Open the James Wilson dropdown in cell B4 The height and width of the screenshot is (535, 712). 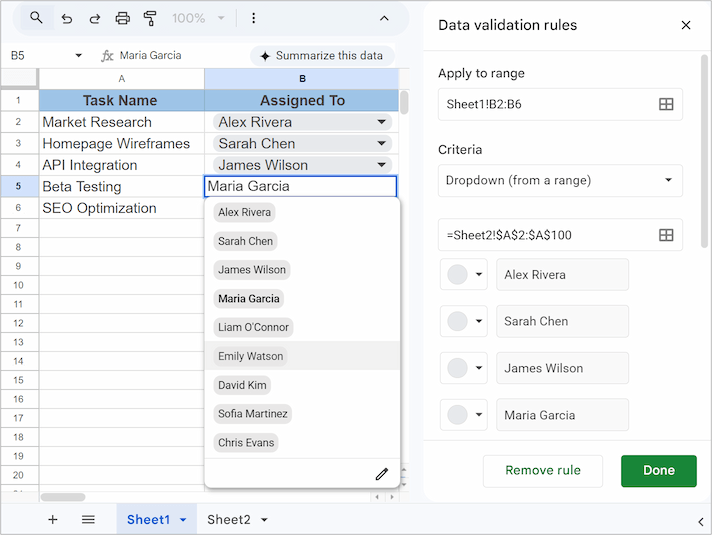(381, 165)
